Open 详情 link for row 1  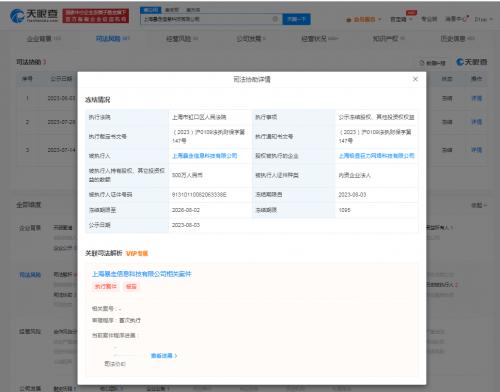(x=476, y=99)
